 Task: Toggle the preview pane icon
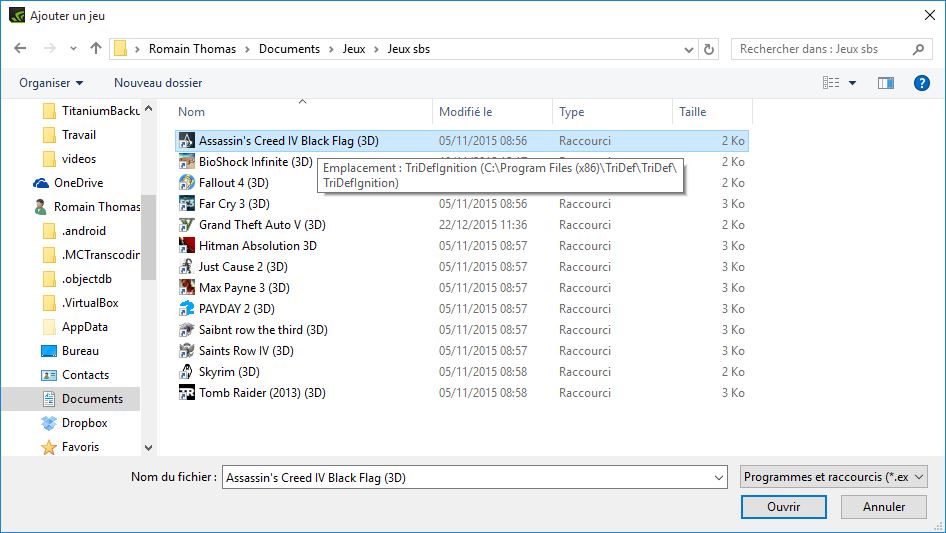point(885,83)
